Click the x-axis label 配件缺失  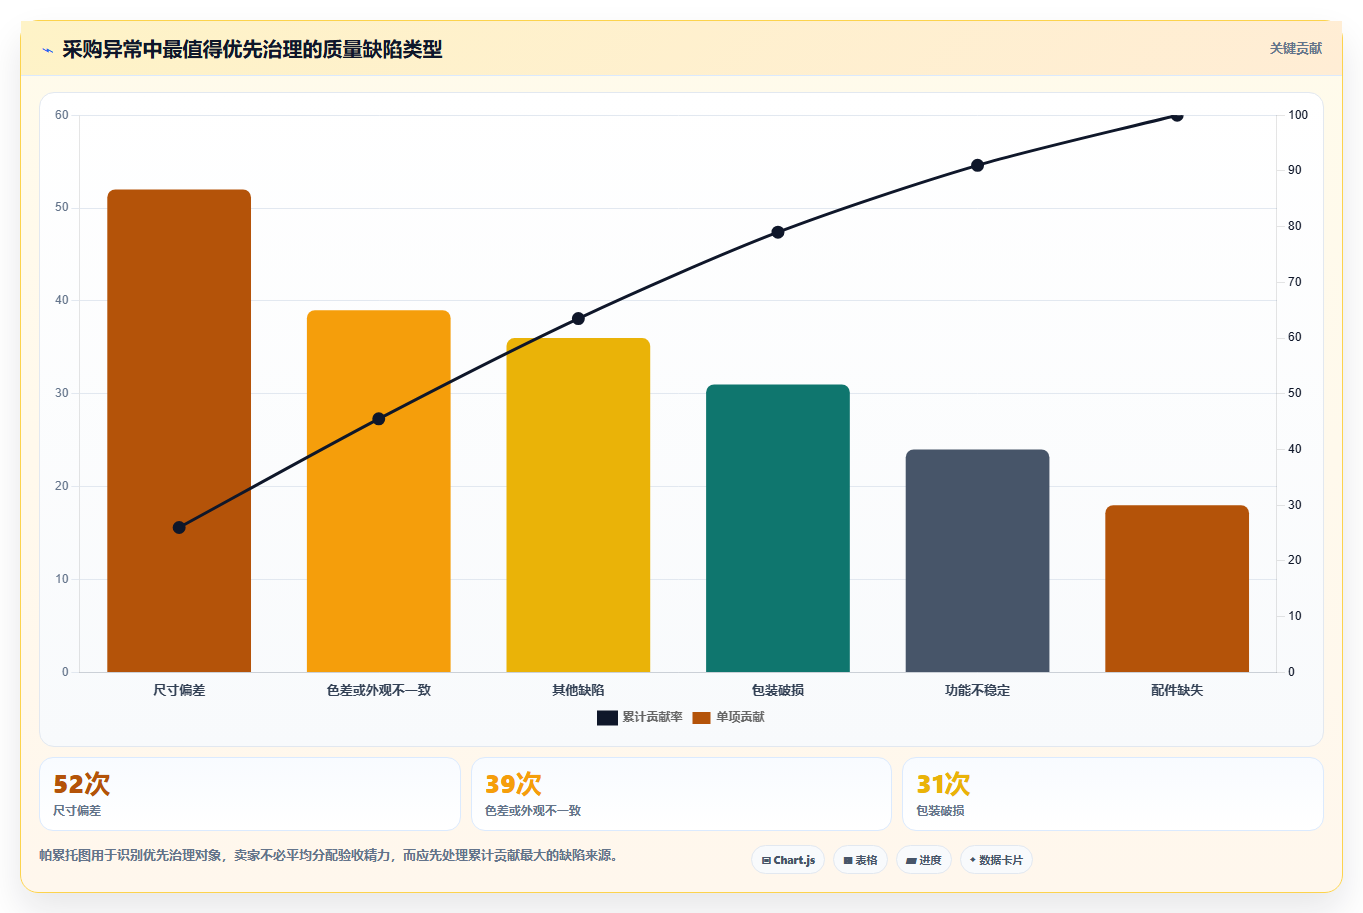1177,690
